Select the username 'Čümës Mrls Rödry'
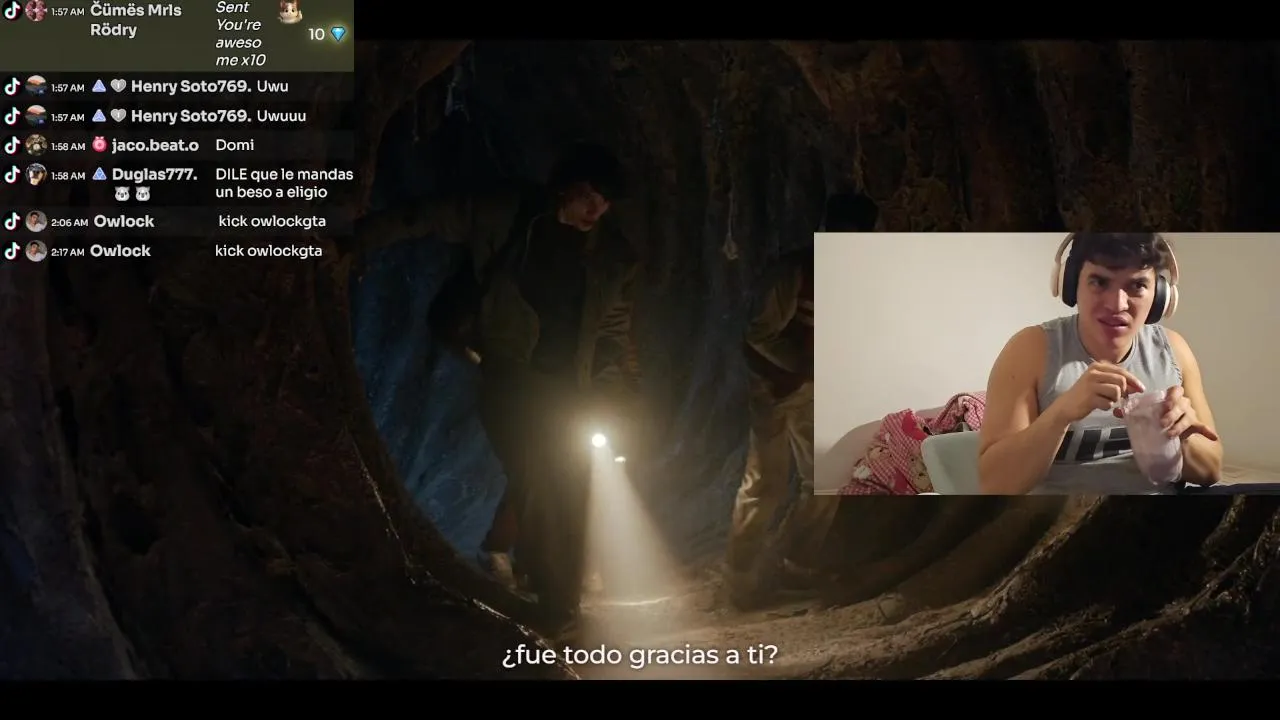The image size is (1280, 720). pos(136,20)
